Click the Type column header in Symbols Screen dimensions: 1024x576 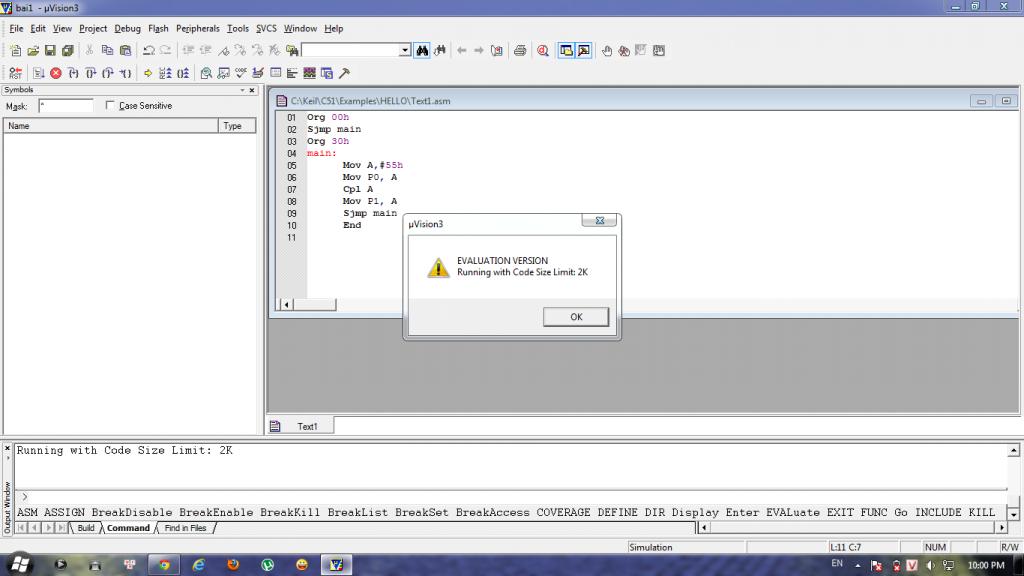[232, 126]
